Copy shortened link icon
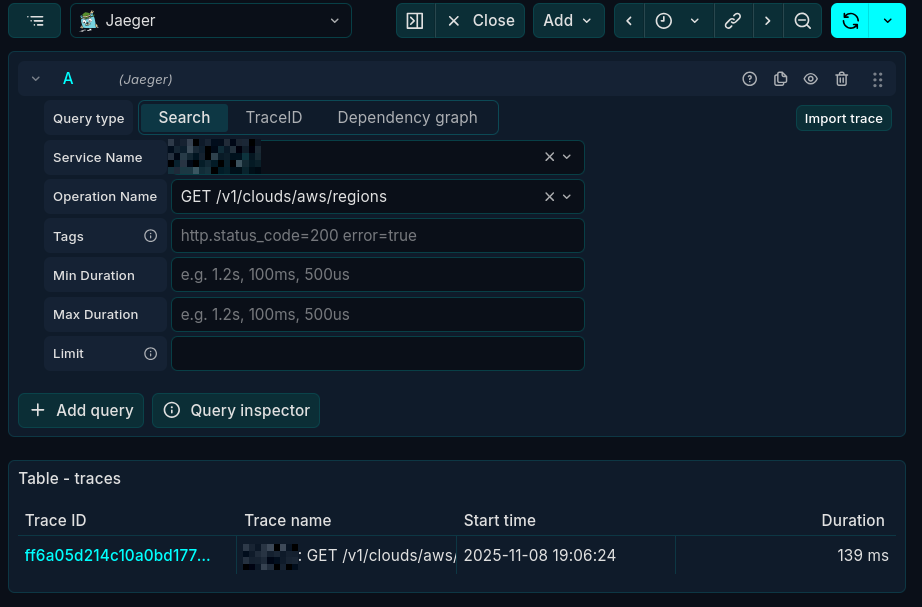 [x=733, y=20]
